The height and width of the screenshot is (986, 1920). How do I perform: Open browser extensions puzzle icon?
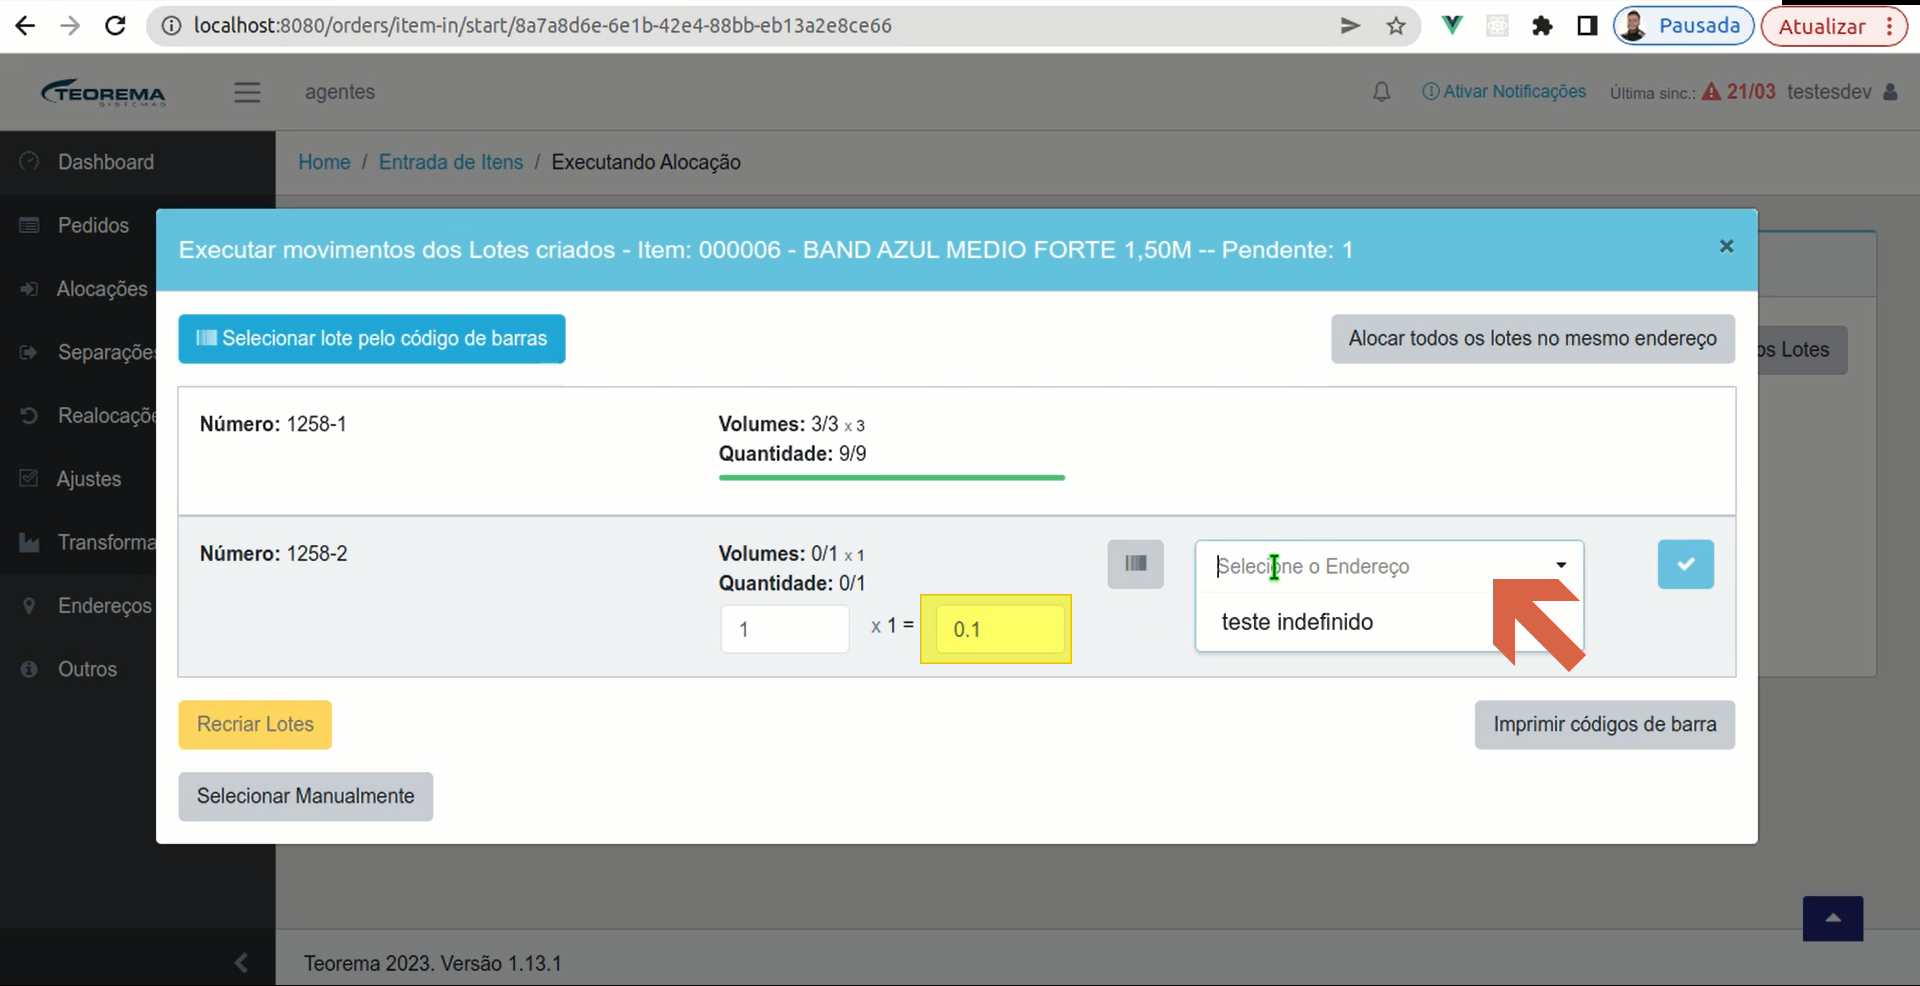tap(1542, 26)
